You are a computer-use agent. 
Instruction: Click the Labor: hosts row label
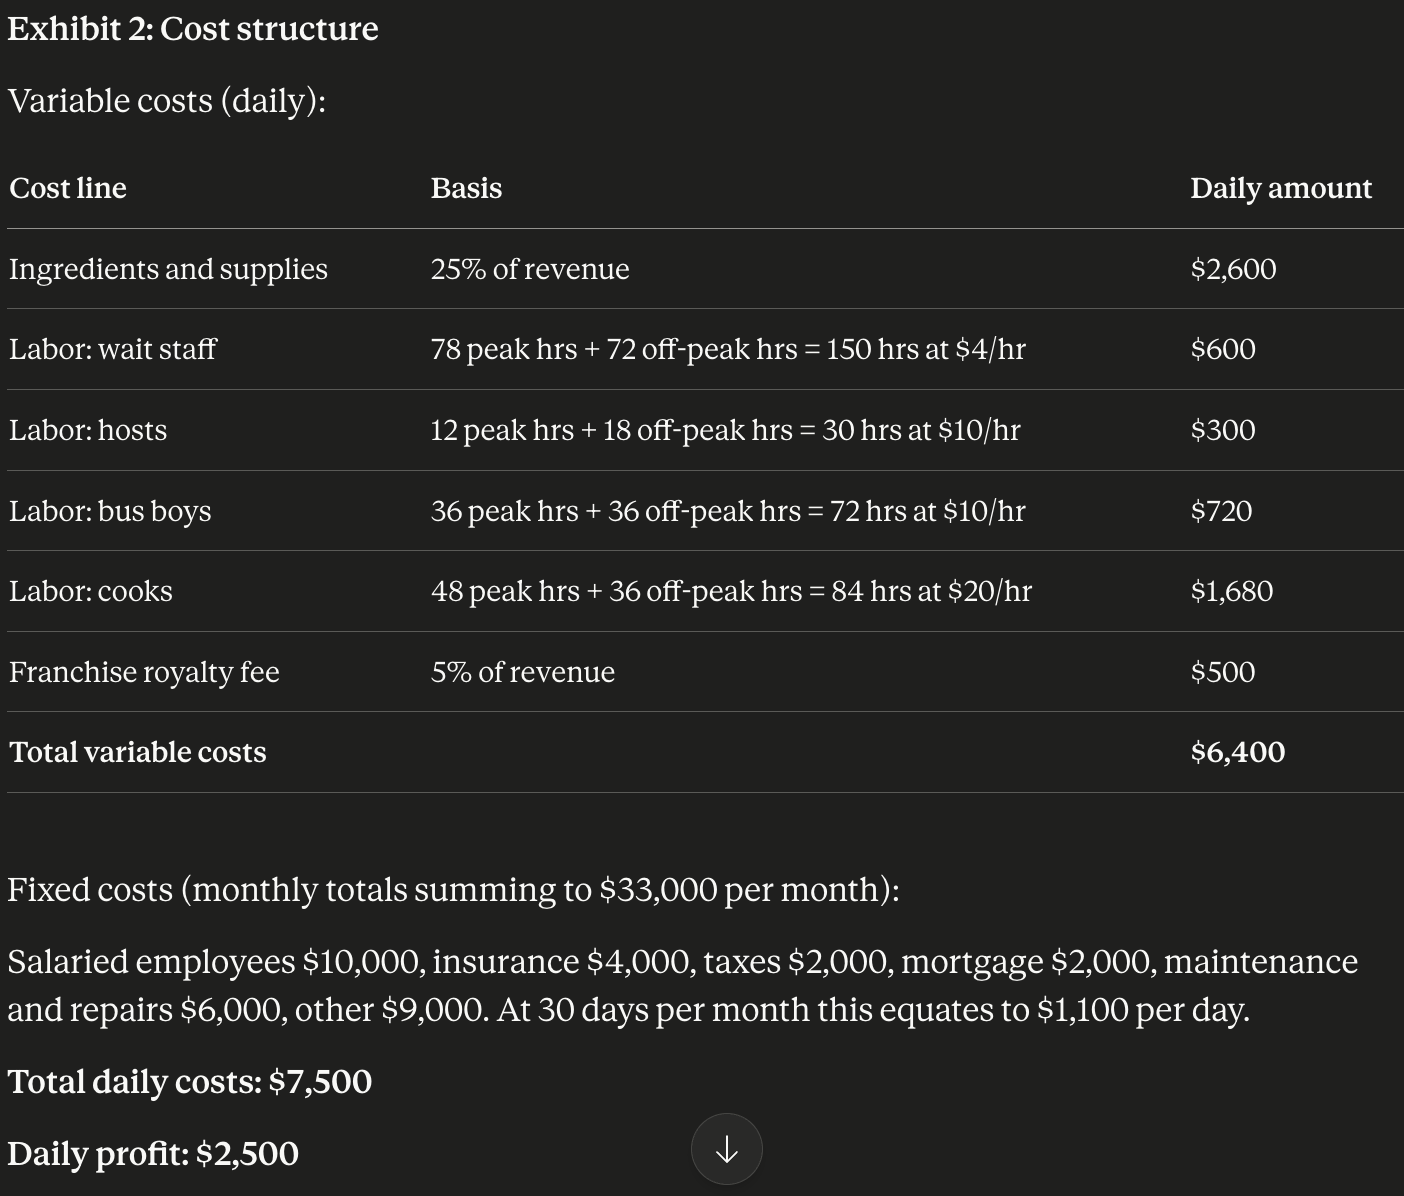[x=88, y=430]
